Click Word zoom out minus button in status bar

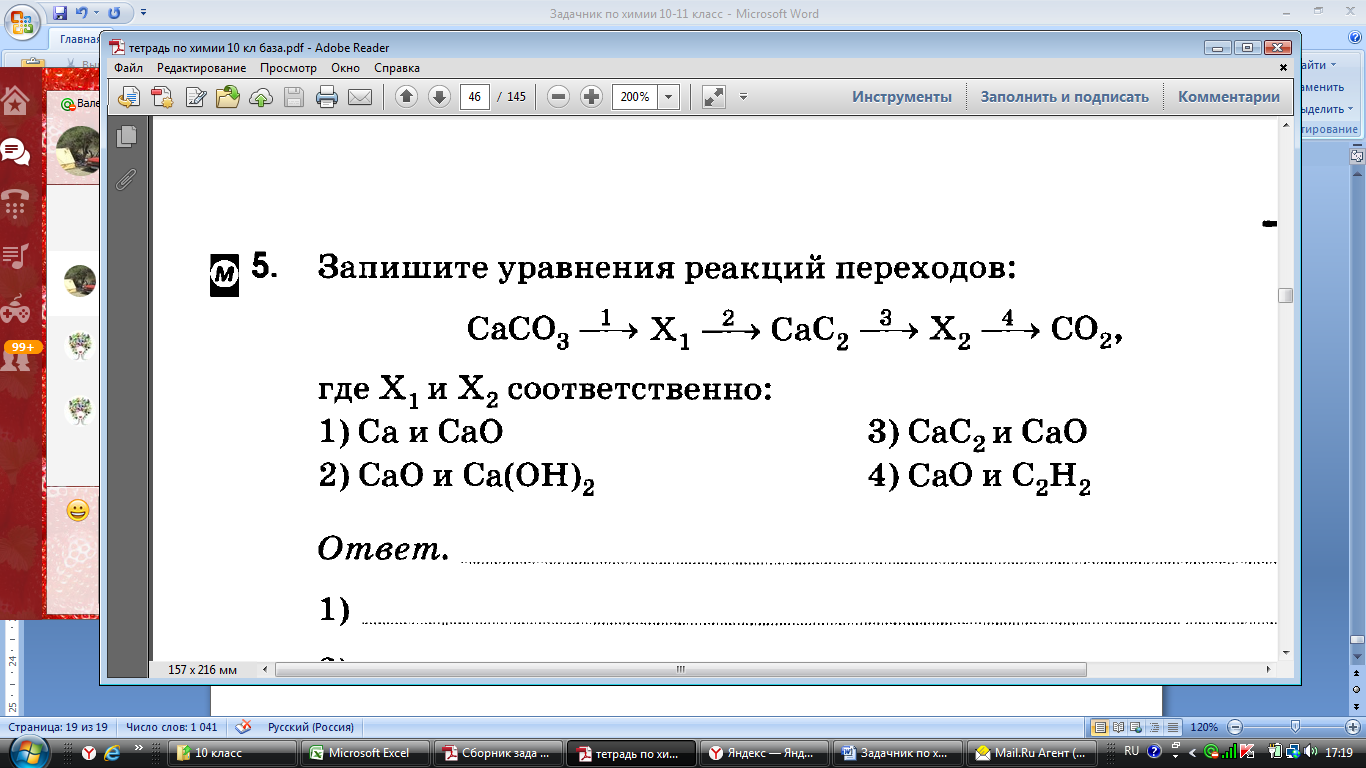click(x=1235, y=727)
